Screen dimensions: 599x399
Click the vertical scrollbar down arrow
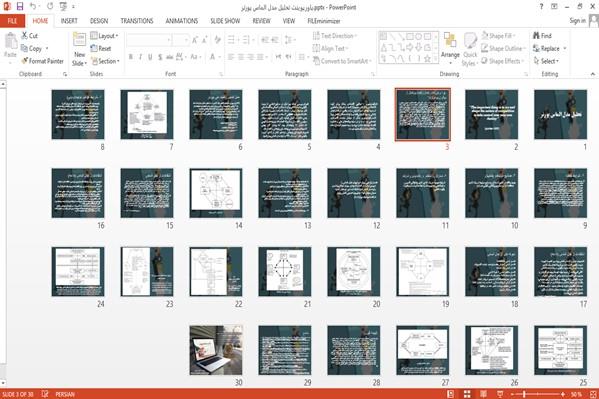click(3, 383)
